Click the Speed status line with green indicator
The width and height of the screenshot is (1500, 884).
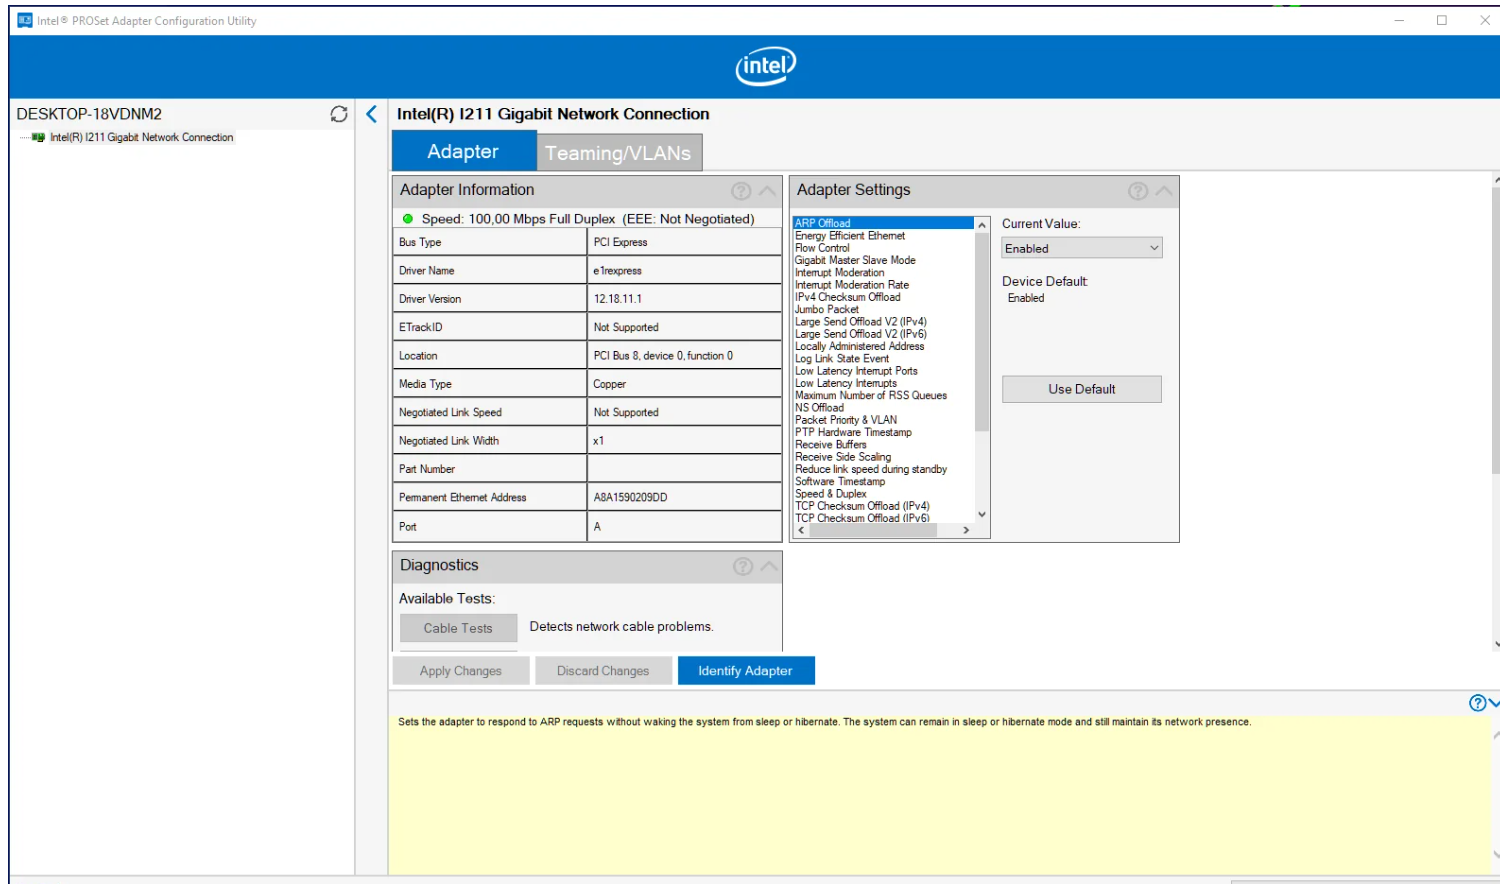pyautogui.click(x=579, y=219)
